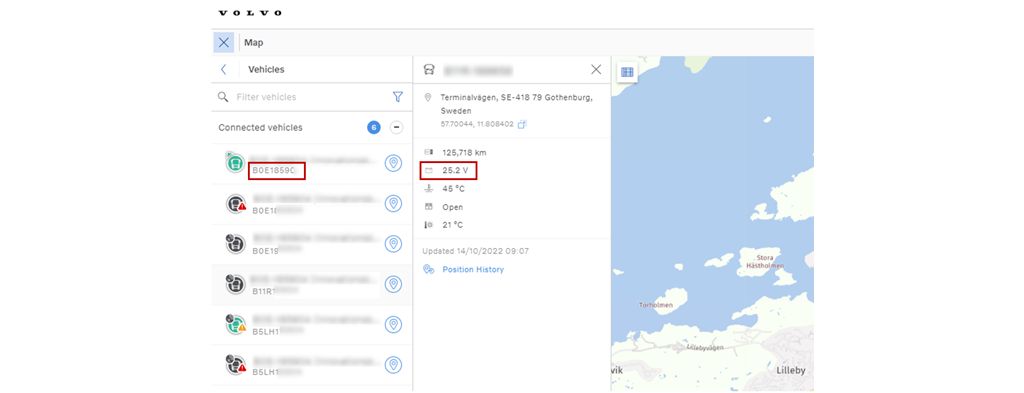The image size is (1024, 393).
Task: Copy the coordinates with the copy icon
Action: pyautogui.click(x=522, y=124)
